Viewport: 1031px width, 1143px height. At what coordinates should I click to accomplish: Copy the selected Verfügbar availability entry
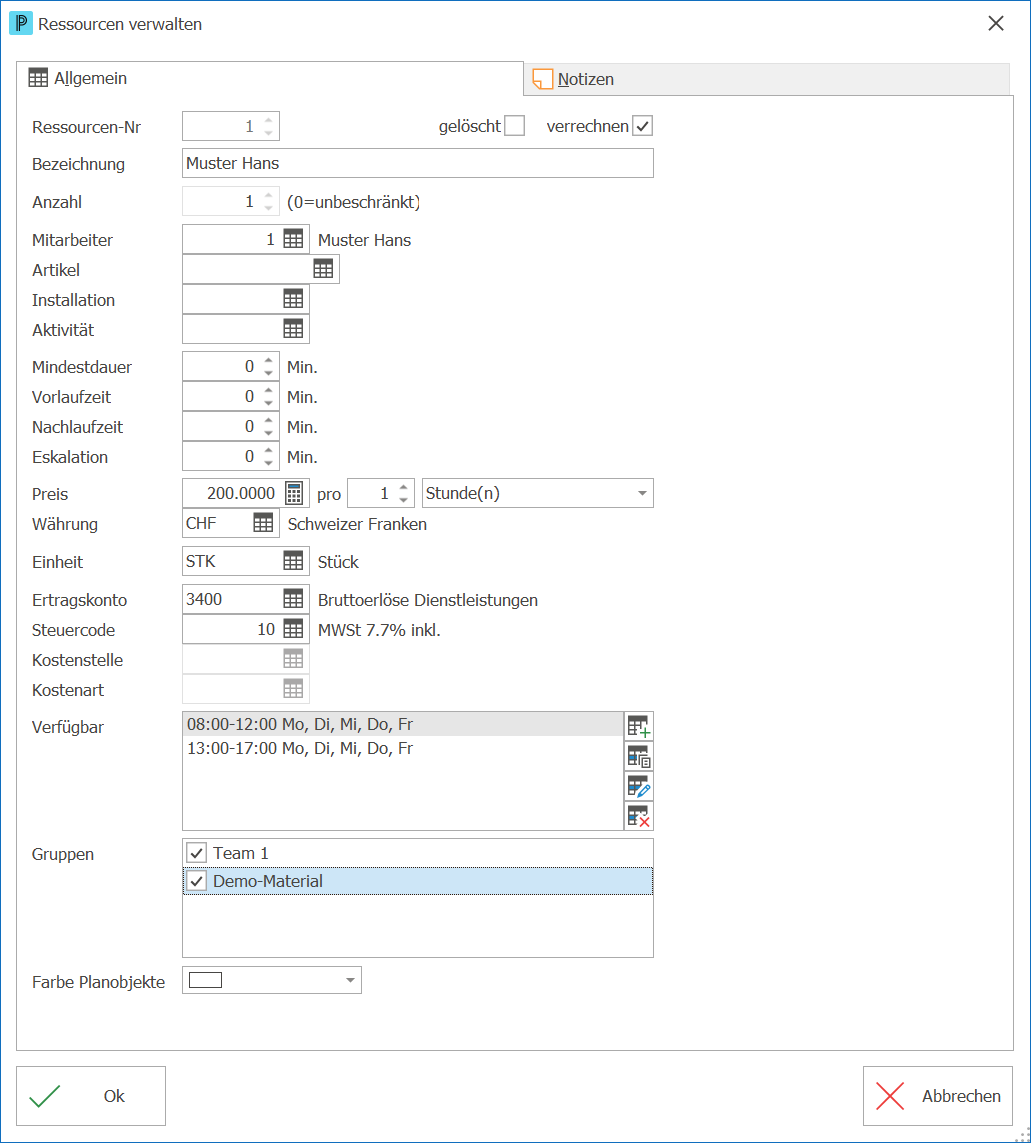pos(639,757)
